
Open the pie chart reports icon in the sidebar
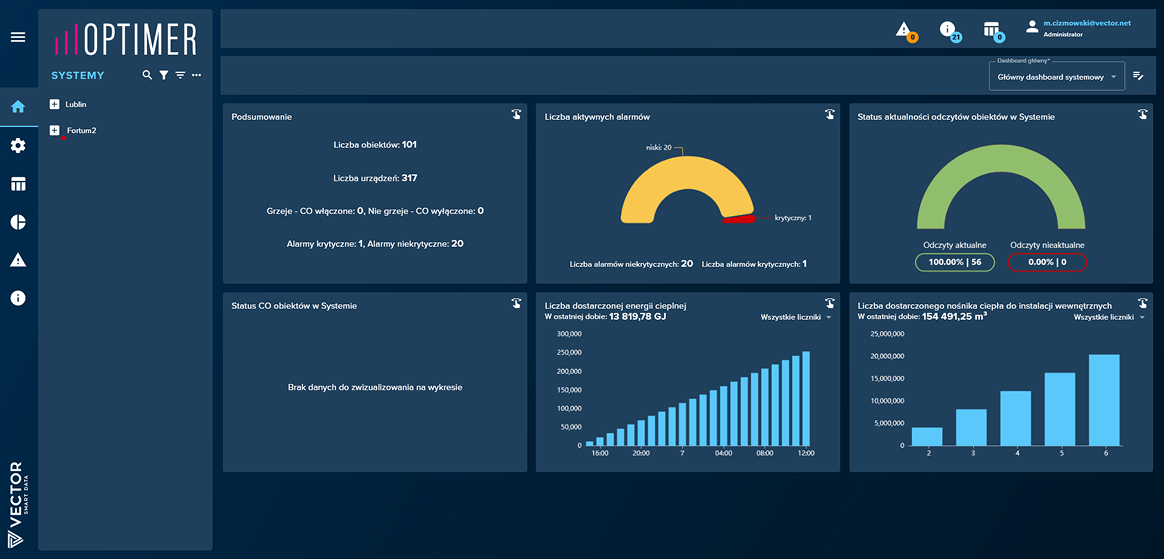click(x=18, y=222)
